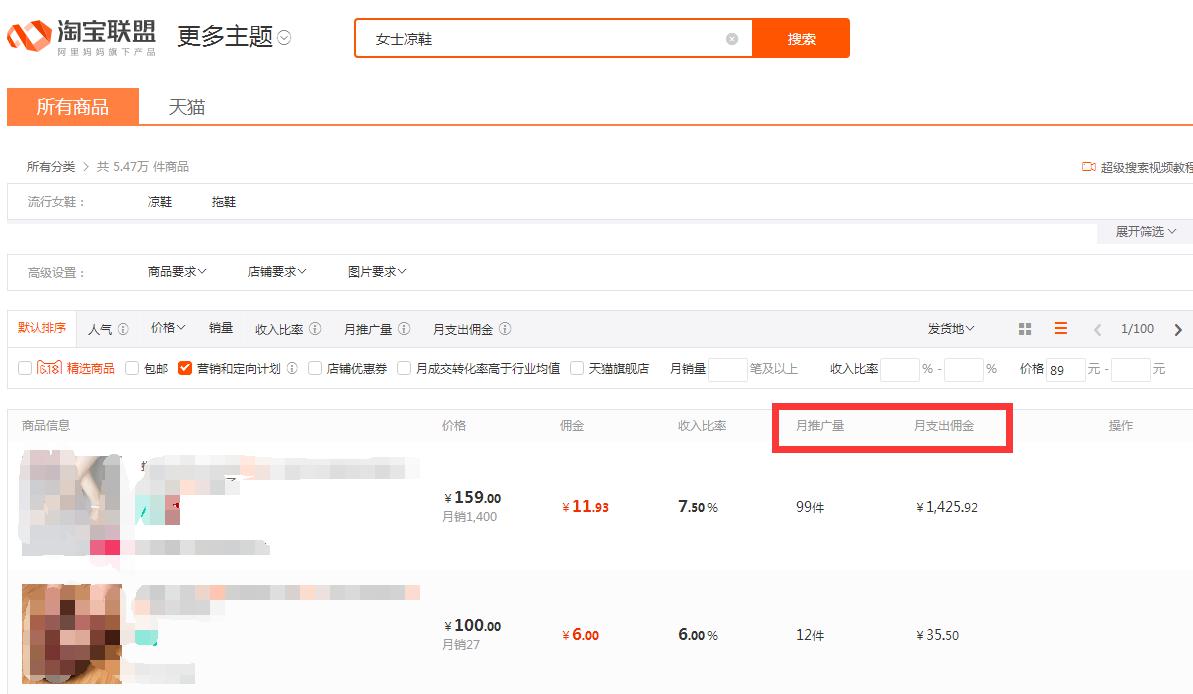Select the 默认排序 sort tab
The image size is (1193, 694).
(x=40, y=328)
